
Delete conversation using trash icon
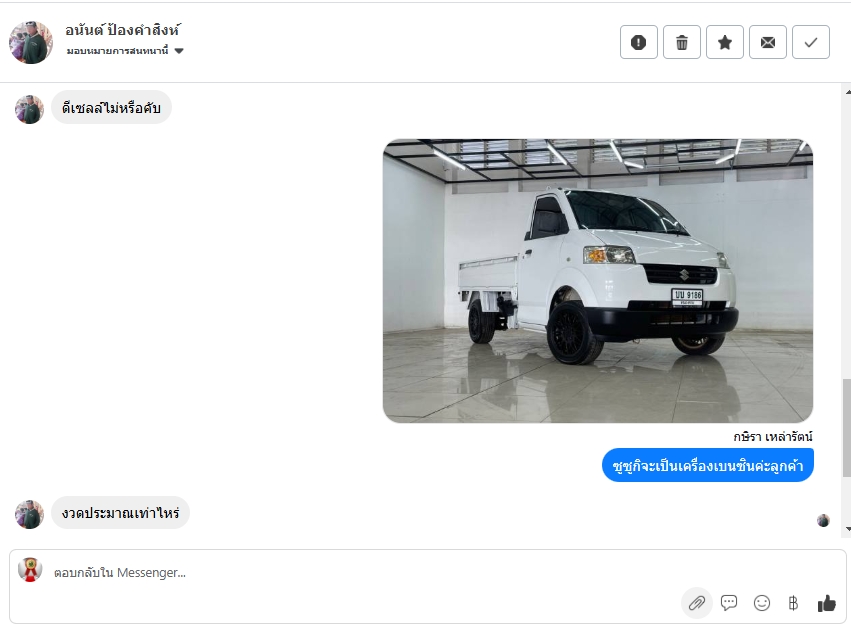682,42
